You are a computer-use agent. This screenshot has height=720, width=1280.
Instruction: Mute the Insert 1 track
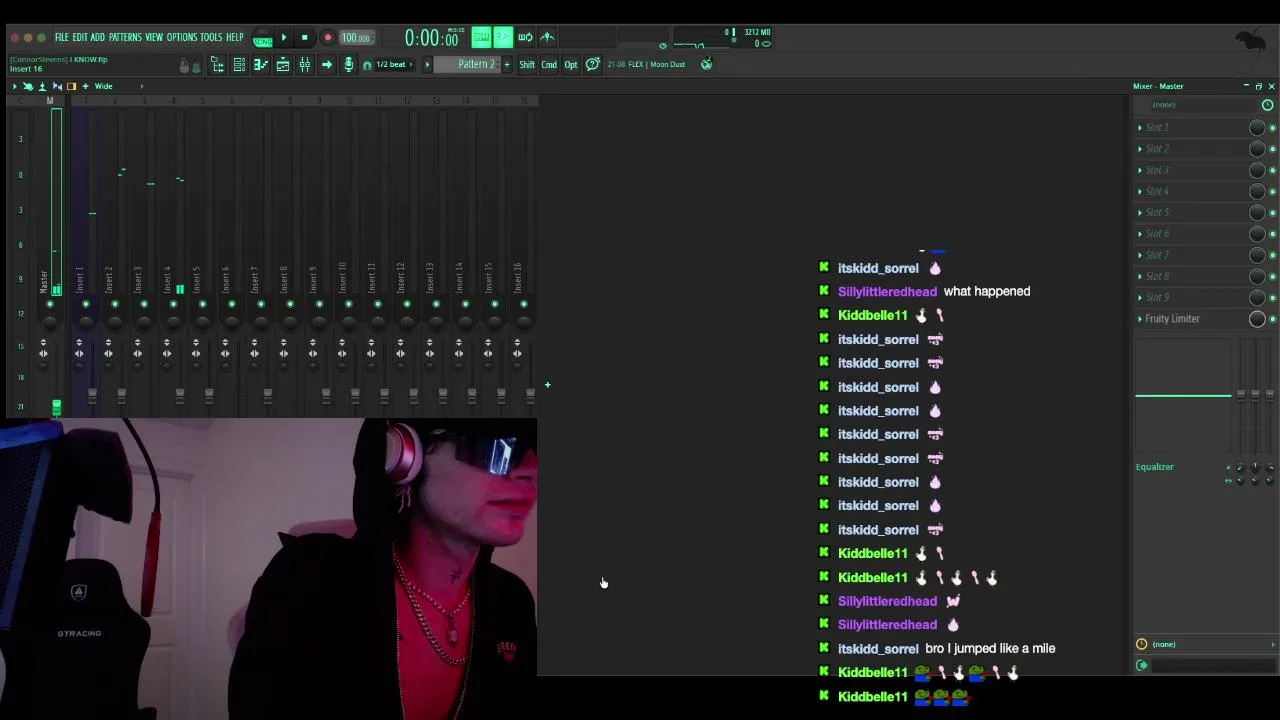[85, 304]
